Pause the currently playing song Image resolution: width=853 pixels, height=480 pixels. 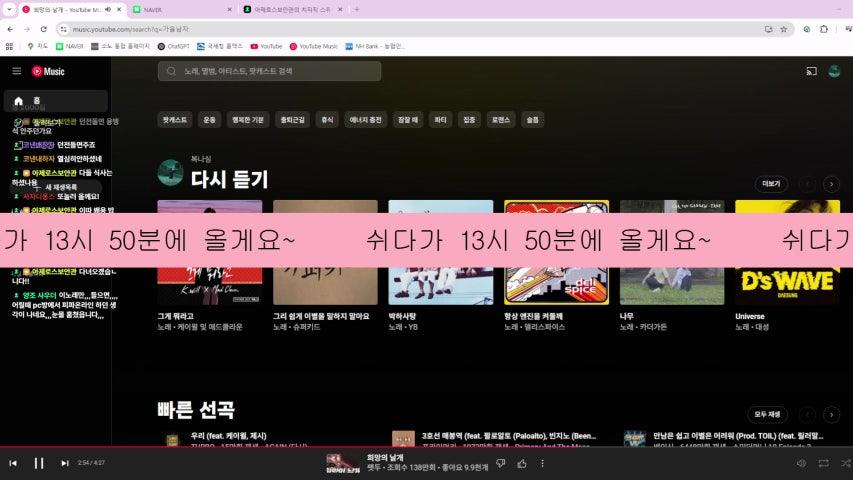click(39, 463)
